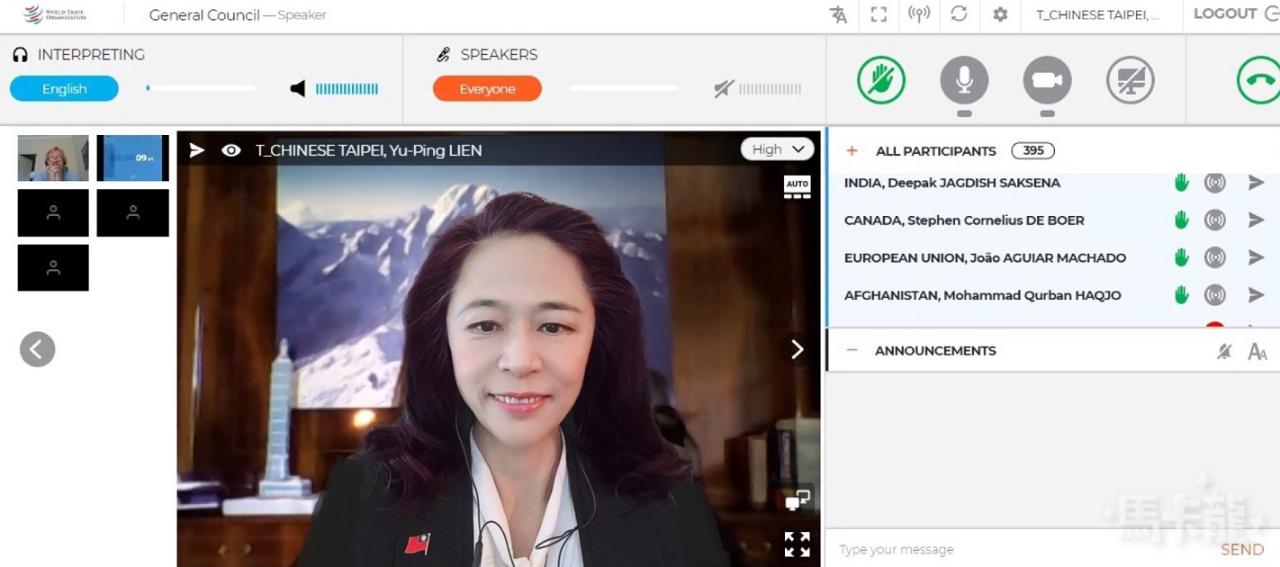Adjust the interpreting volume slider
The image size is (1280, 567).
[x=200, y=88]
